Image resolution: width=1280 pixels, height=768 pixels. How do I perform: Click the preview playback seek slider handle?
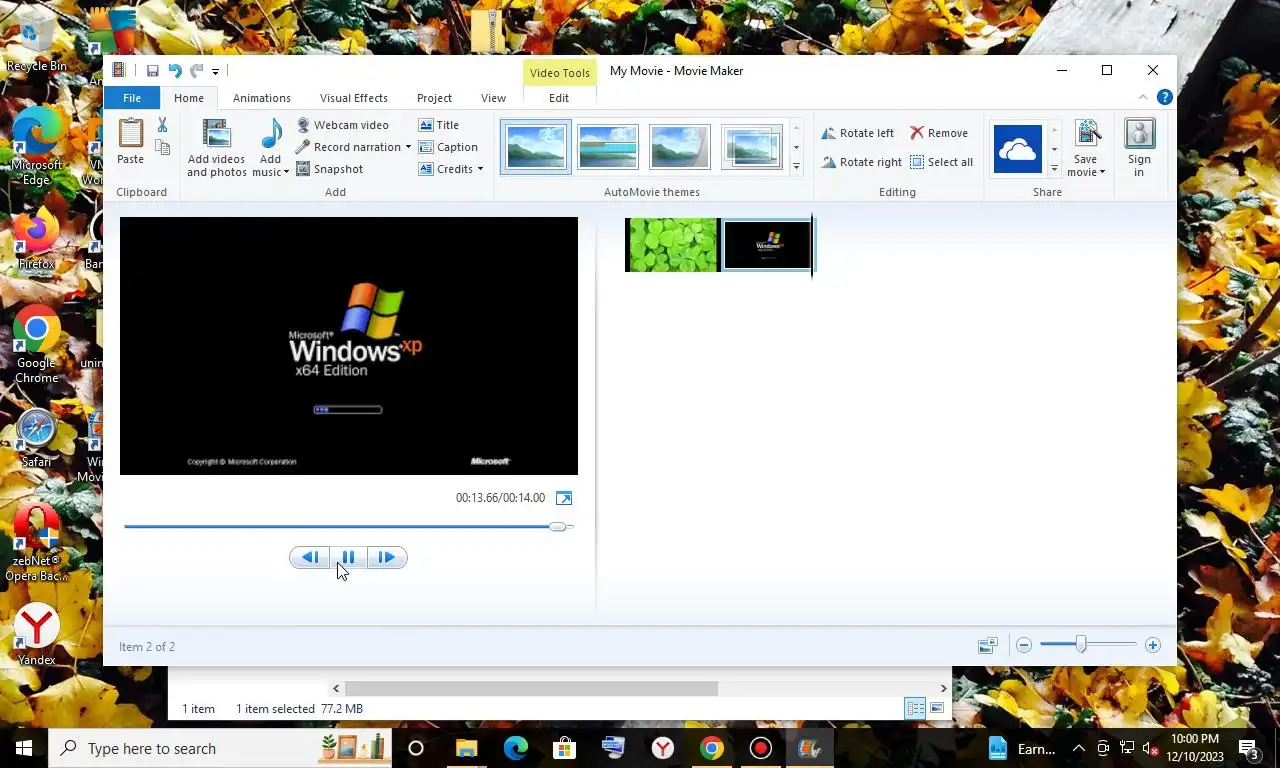pyautogui.click(x=558, y=526)
